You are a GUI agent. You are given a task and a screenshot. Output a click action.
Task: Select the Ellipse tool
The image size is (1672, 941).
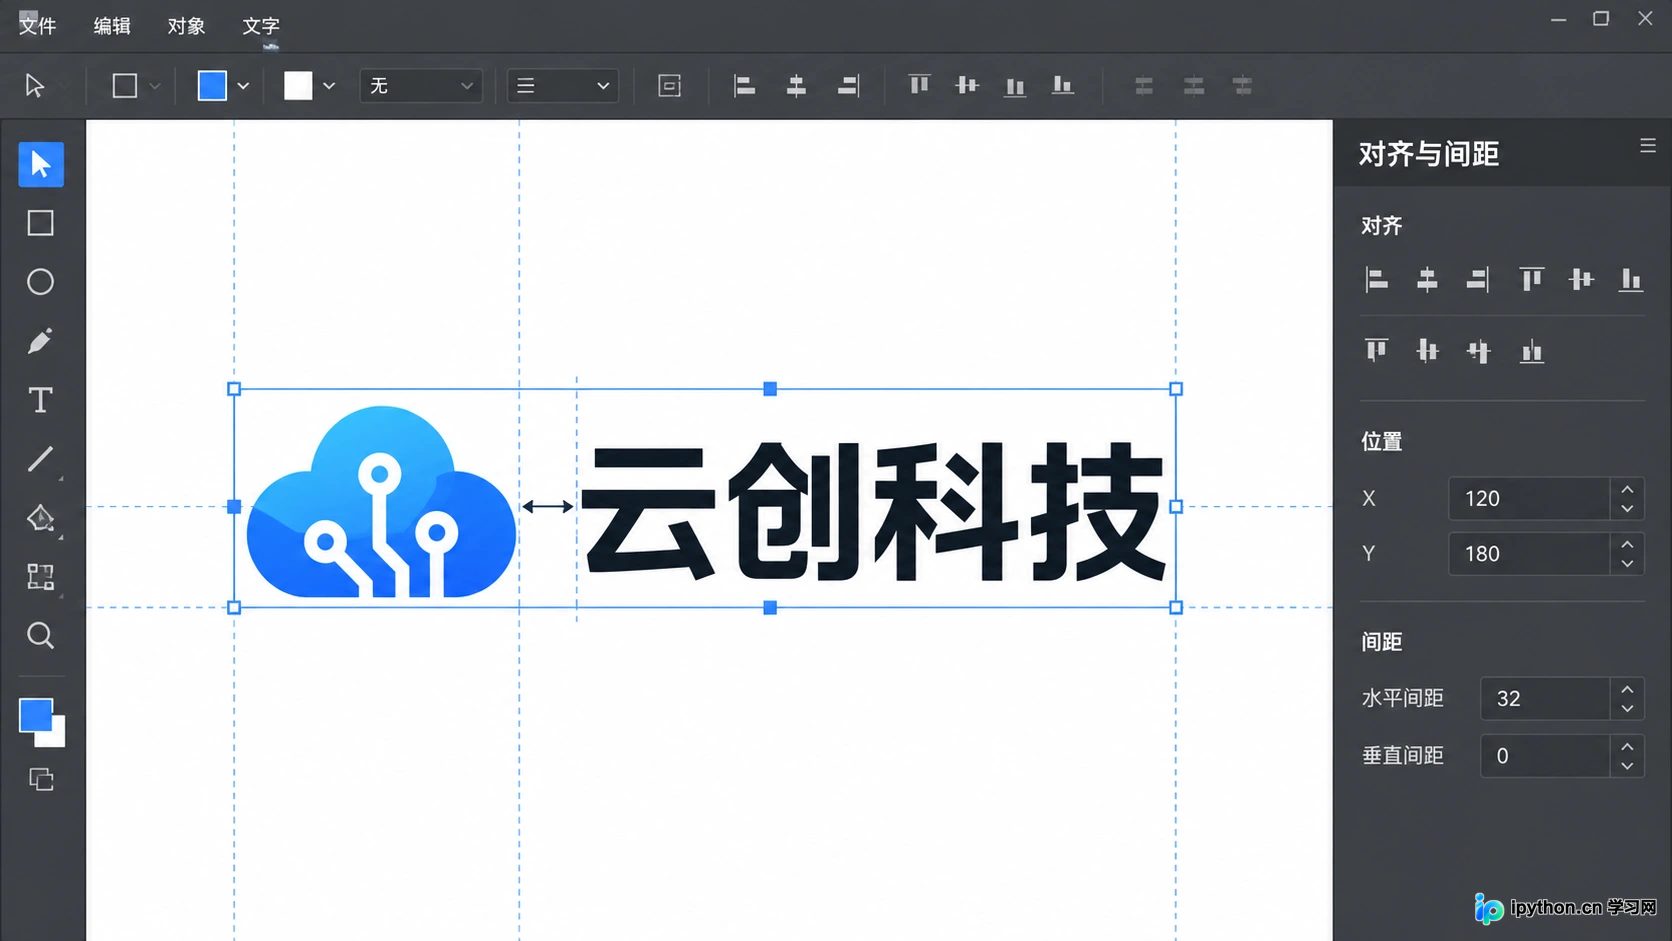tap(41, 282)
